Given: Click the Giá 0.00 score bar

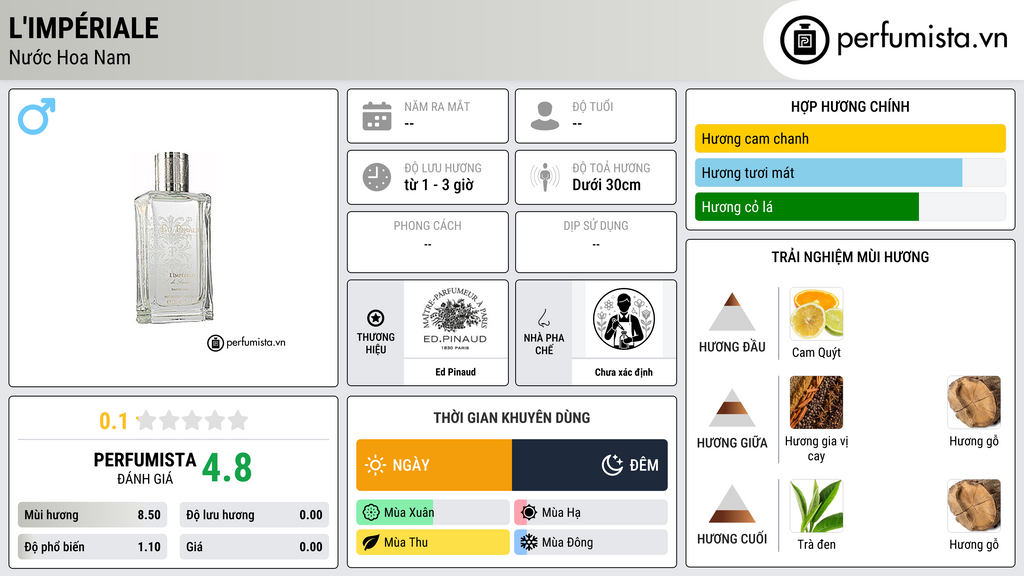Looking at the screenshot, I should click(x=254, y=547).
